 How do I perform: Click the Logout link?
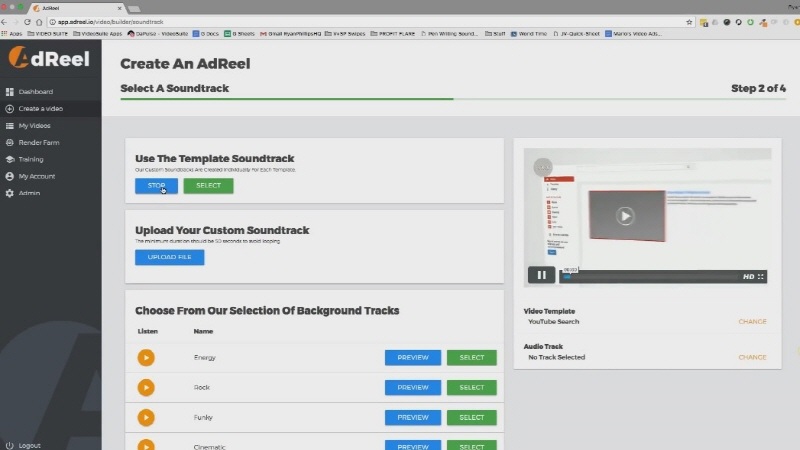pyautogui.click(x=29, y=445)
